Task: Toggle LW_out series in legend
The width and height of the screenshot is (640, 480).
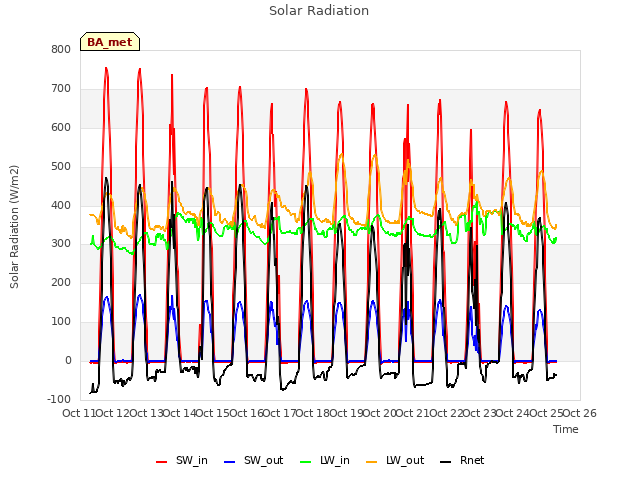Action: pos(395,460)
